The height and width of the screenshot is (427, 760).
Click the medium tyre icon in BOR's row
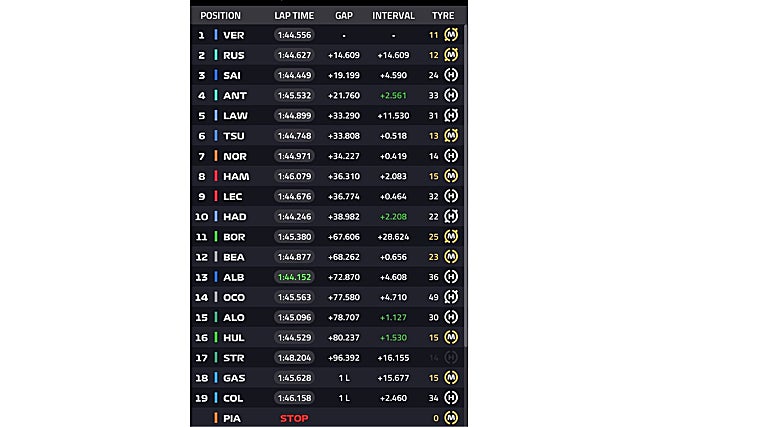(x=451, y=237)
